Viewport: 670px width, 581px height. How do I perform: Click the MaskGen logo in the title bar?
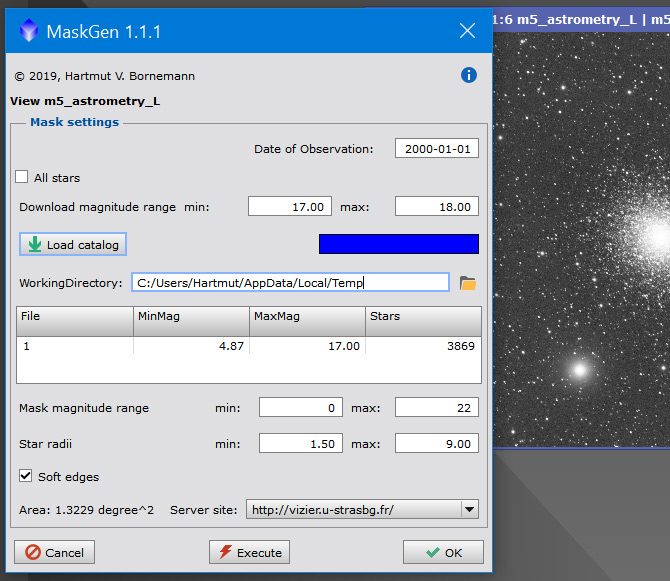click(x=29, y=30)
